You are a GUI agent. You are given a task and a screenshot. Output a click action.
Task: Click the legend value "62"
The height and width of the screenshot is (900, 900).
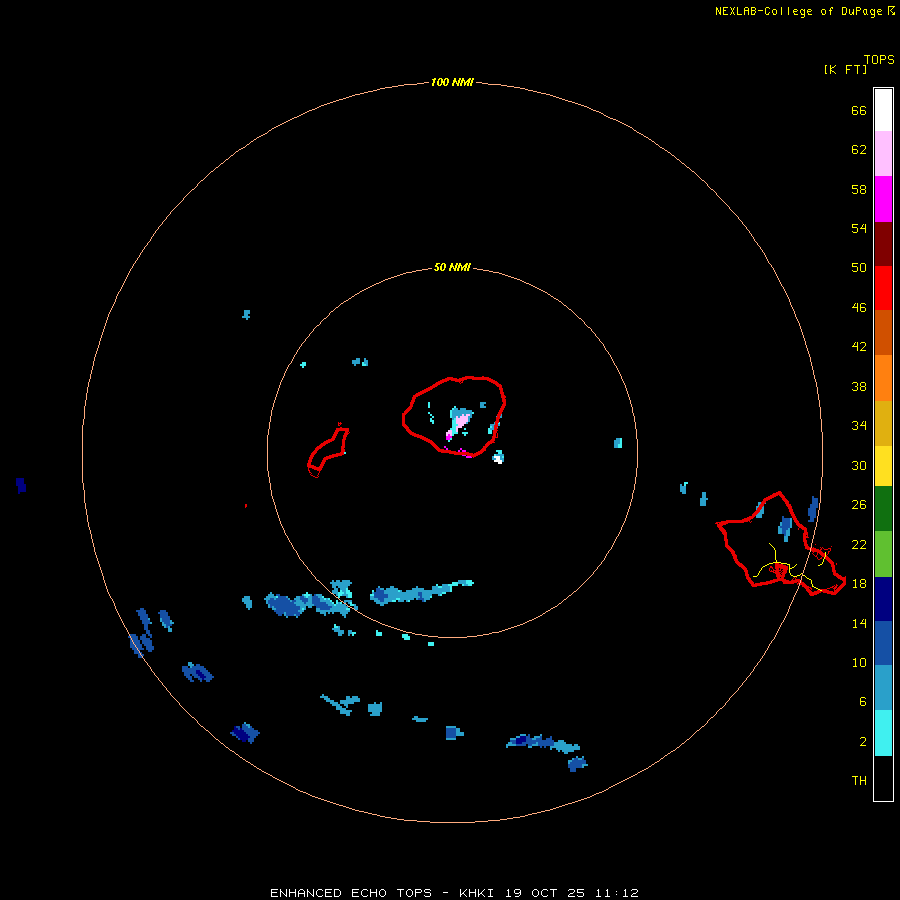coord(859,149)
